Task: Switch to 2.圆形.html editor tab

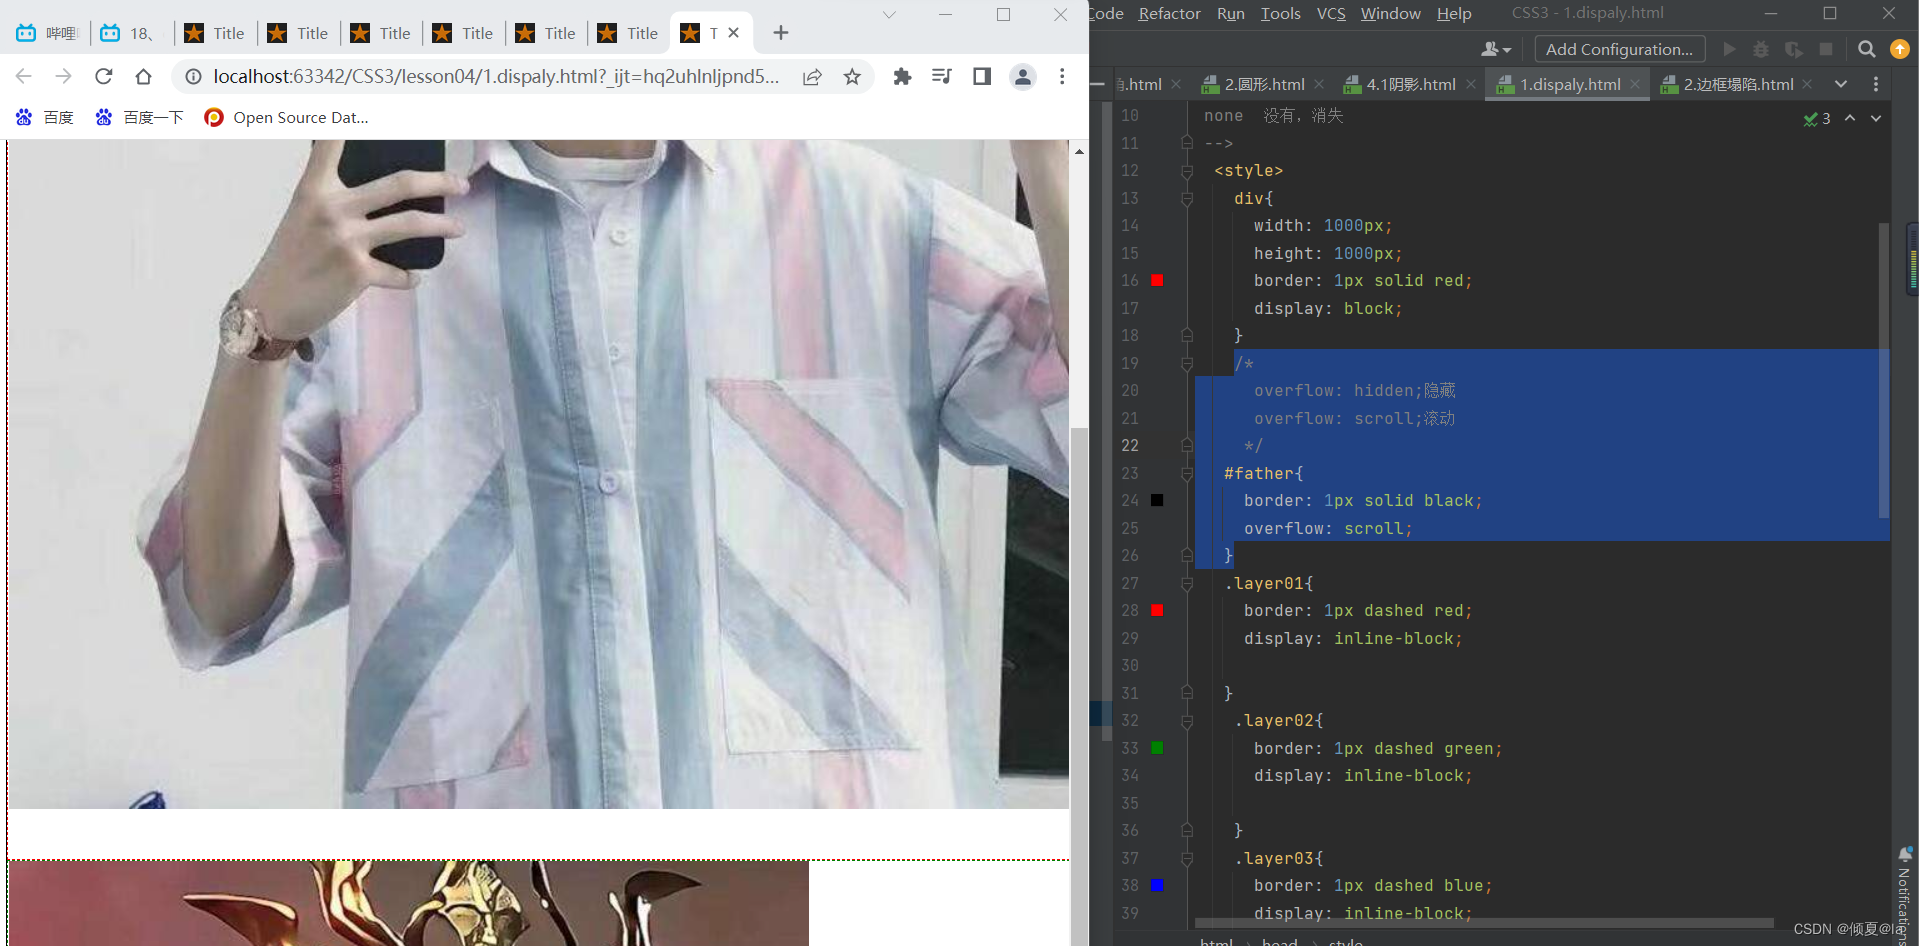Action: pos(1264,85)
